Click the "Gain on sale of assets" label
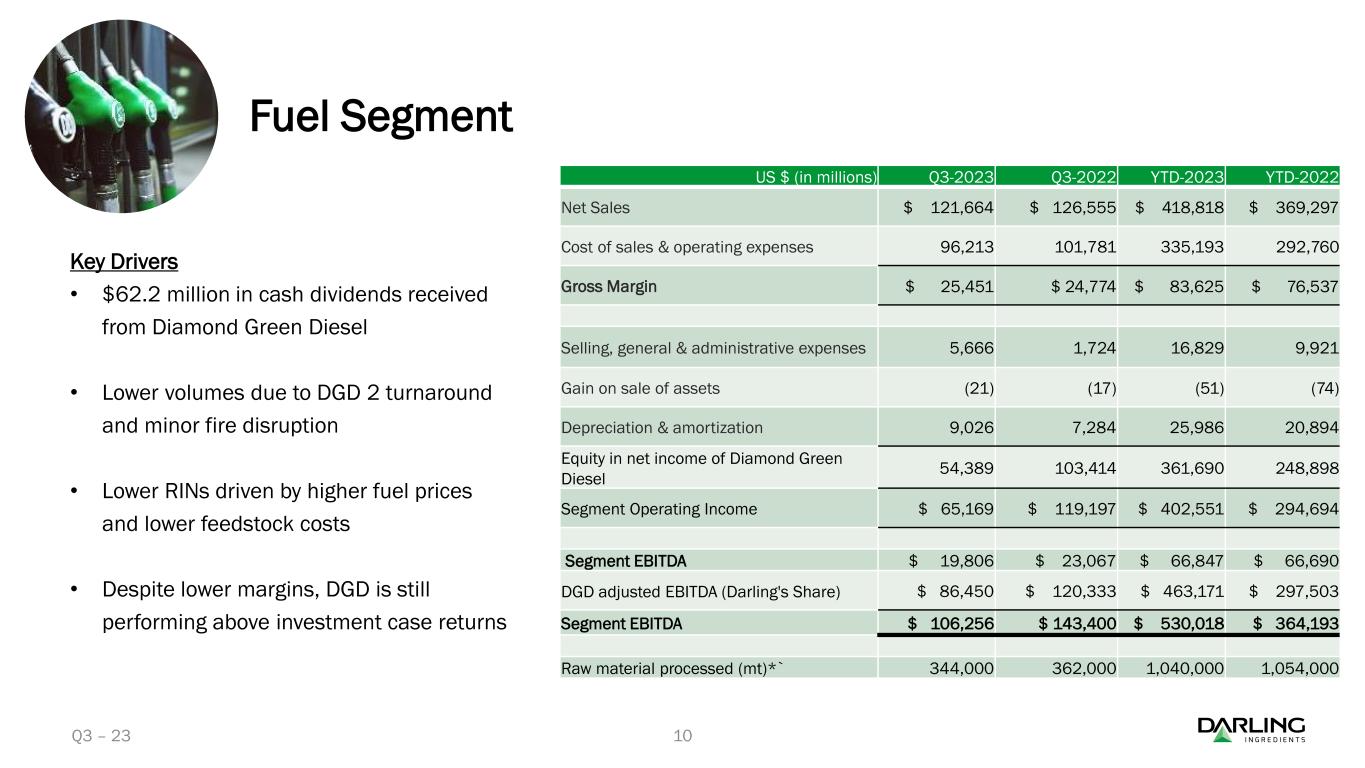 coord(640,388)
